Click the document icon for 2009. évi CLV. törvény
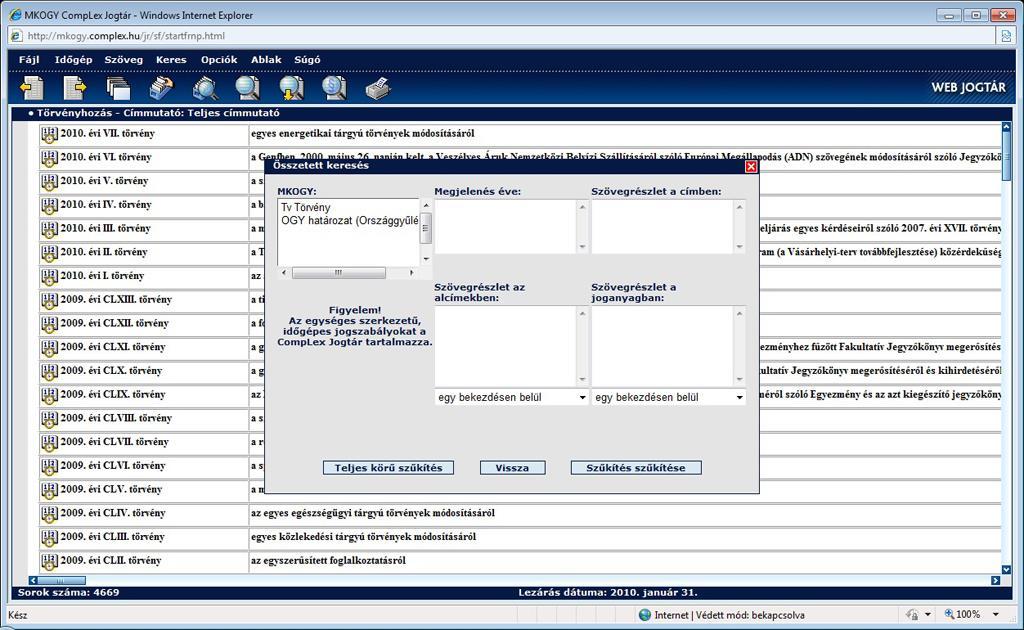The height and width of the screenshot is (630, 1024). click(49, 490)
